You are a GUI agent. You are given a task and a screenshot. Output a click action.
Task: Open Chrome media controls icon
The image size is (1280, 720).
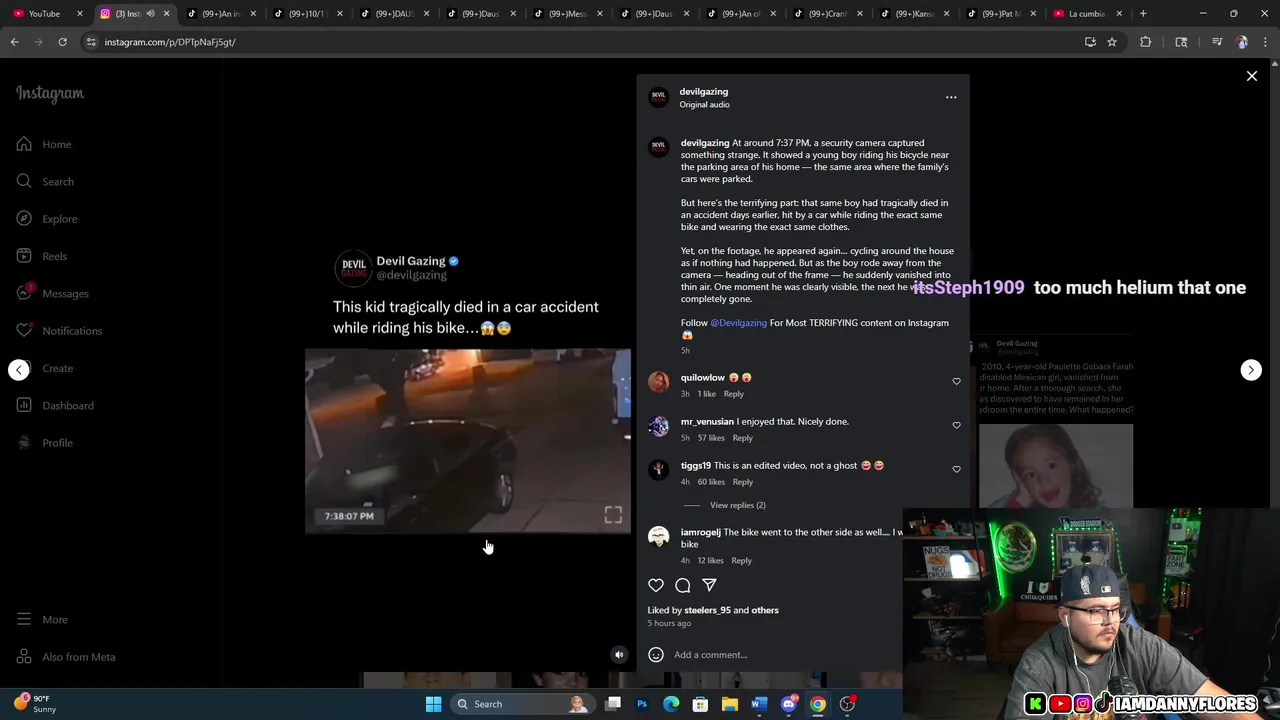point(1217,42)
